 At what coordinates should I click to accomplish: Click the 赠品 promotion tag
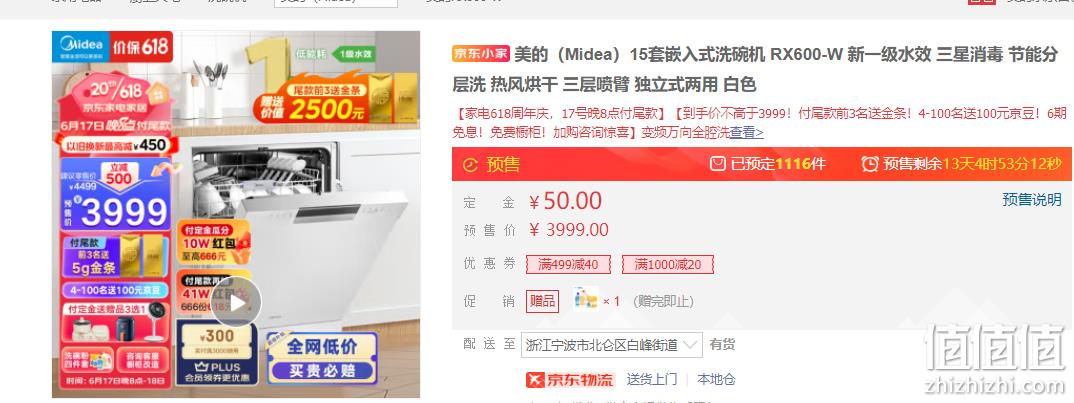(x=542, y=301)
